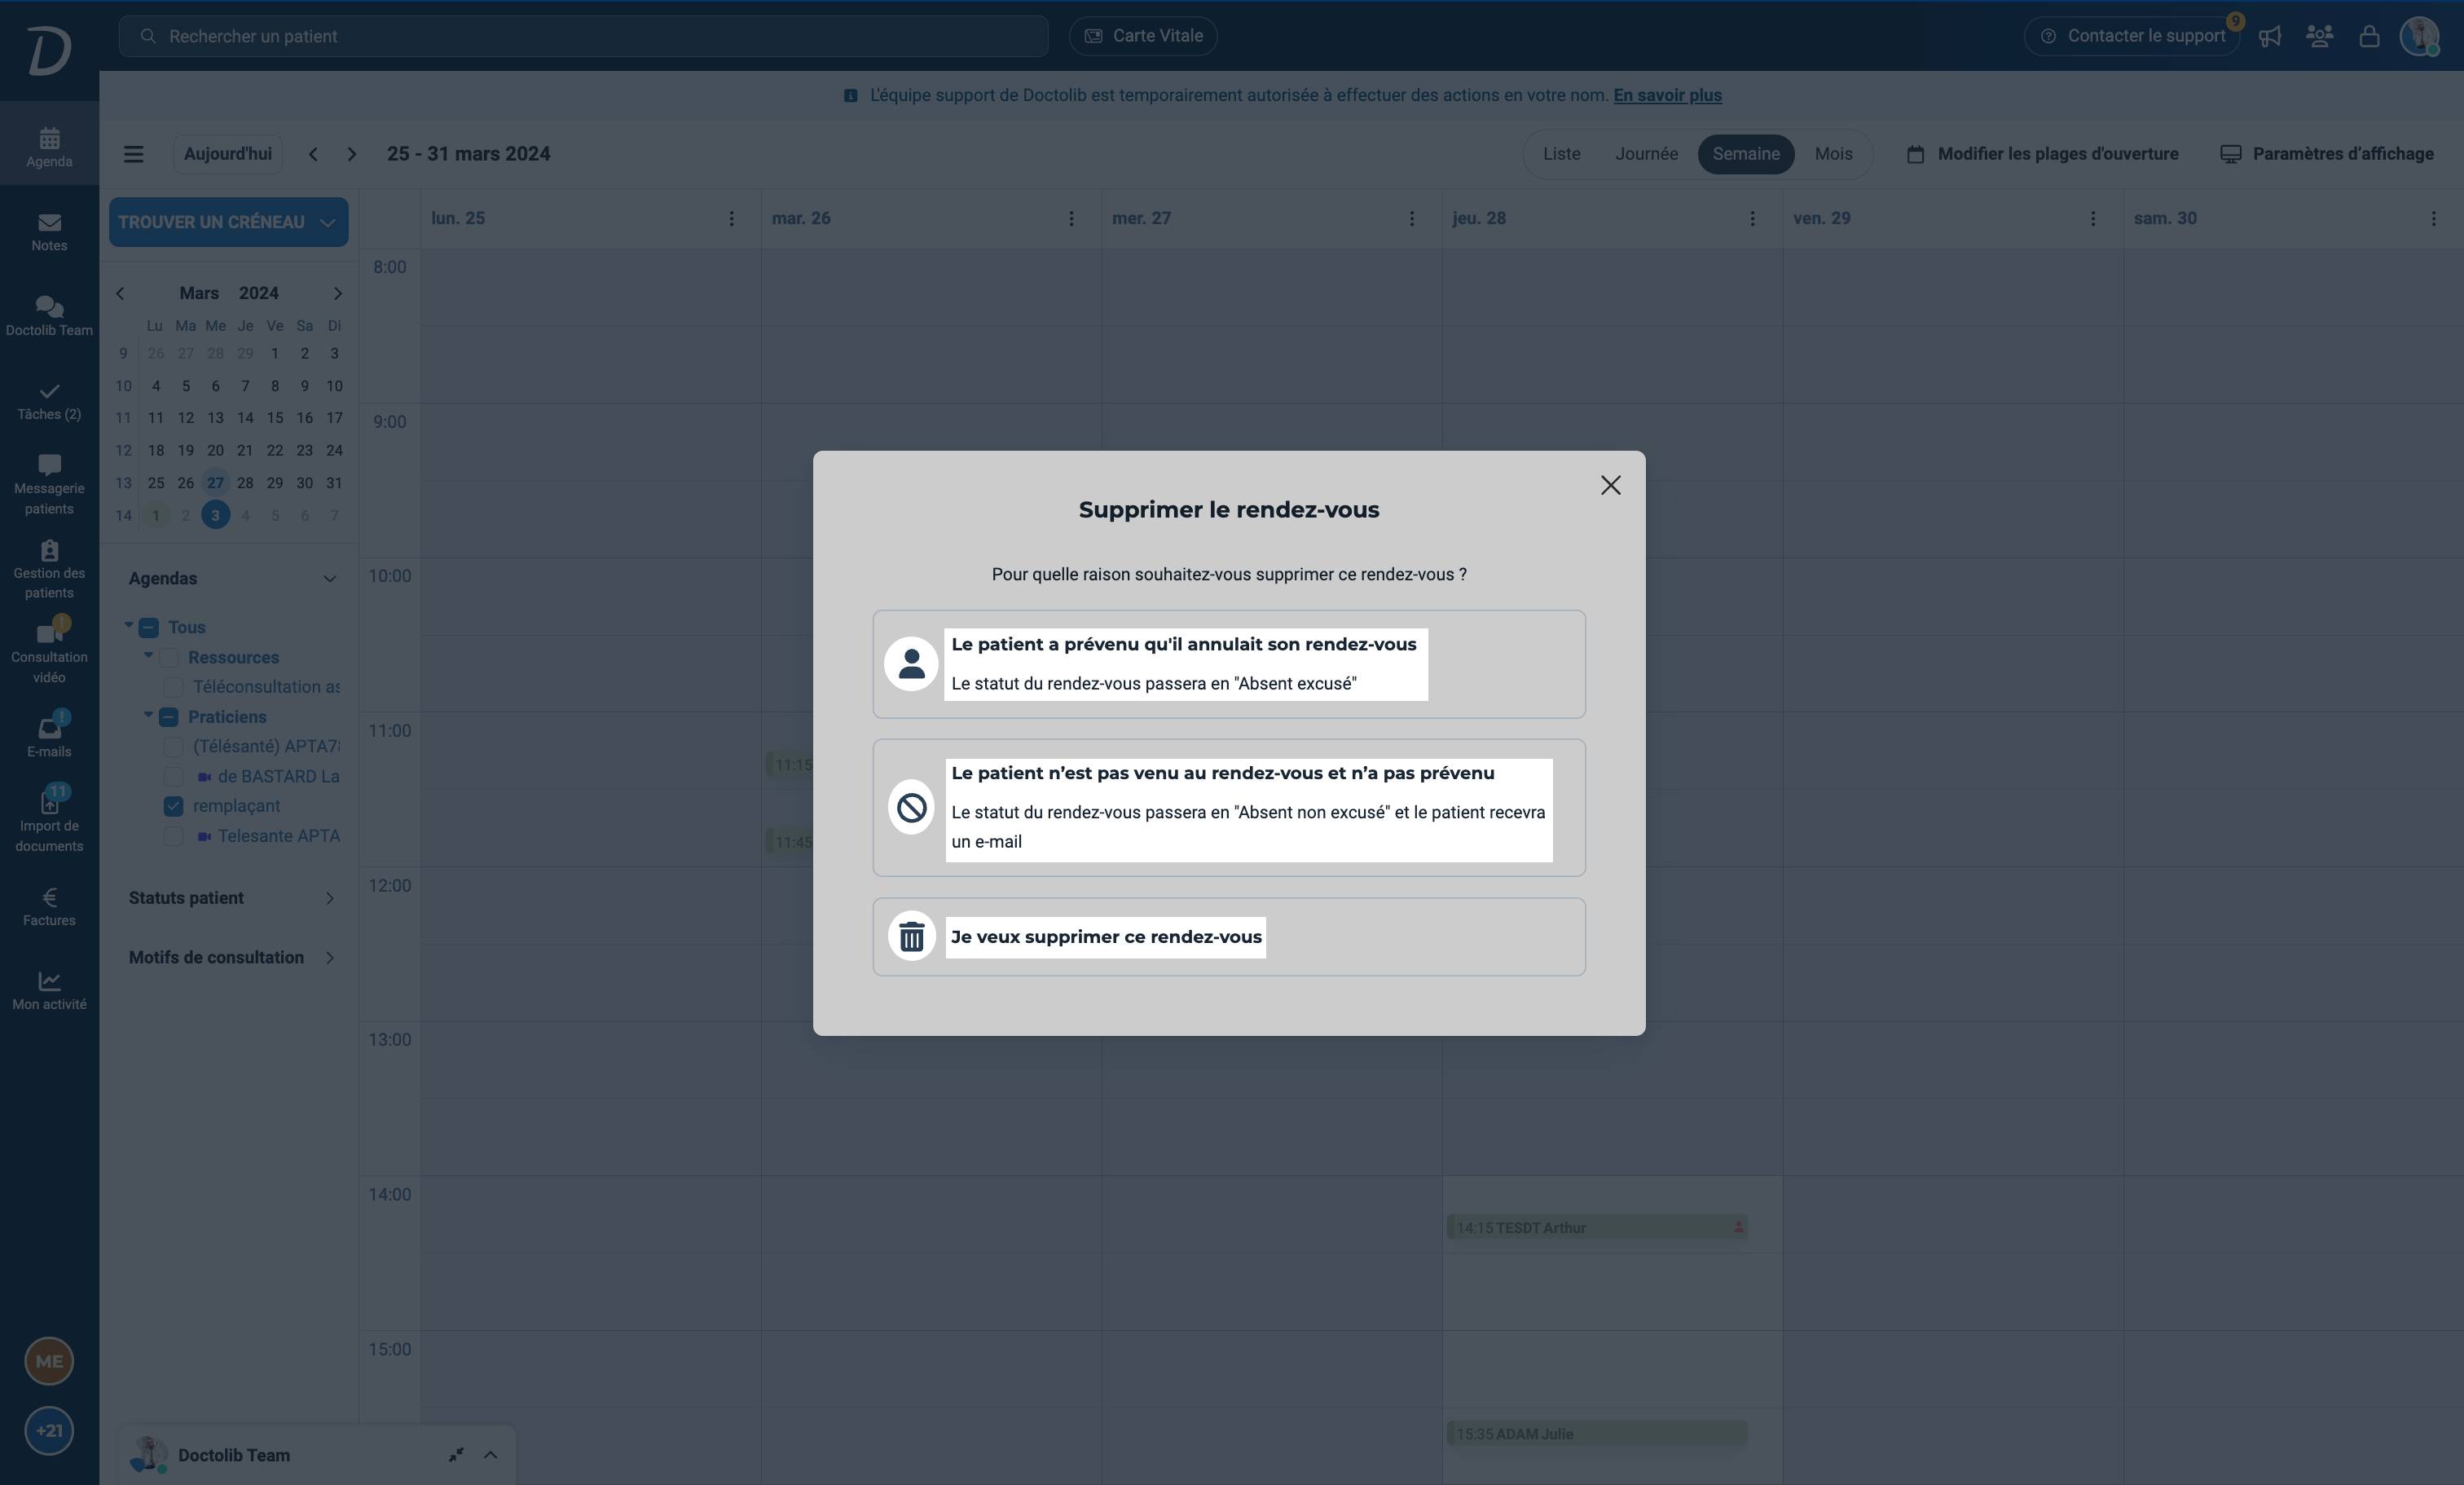This screenshot has width=2464, height=1485.
Task: Switch to Liste view
Action: (1561, 154)
